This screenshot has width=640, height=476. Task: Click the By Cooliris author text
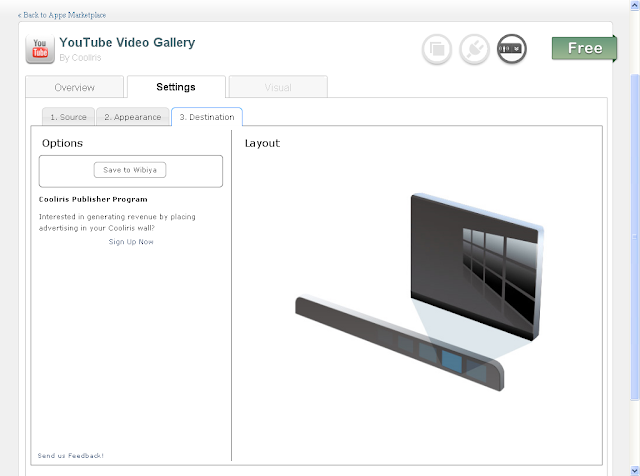pyautogui.click(x=80, y=58)
